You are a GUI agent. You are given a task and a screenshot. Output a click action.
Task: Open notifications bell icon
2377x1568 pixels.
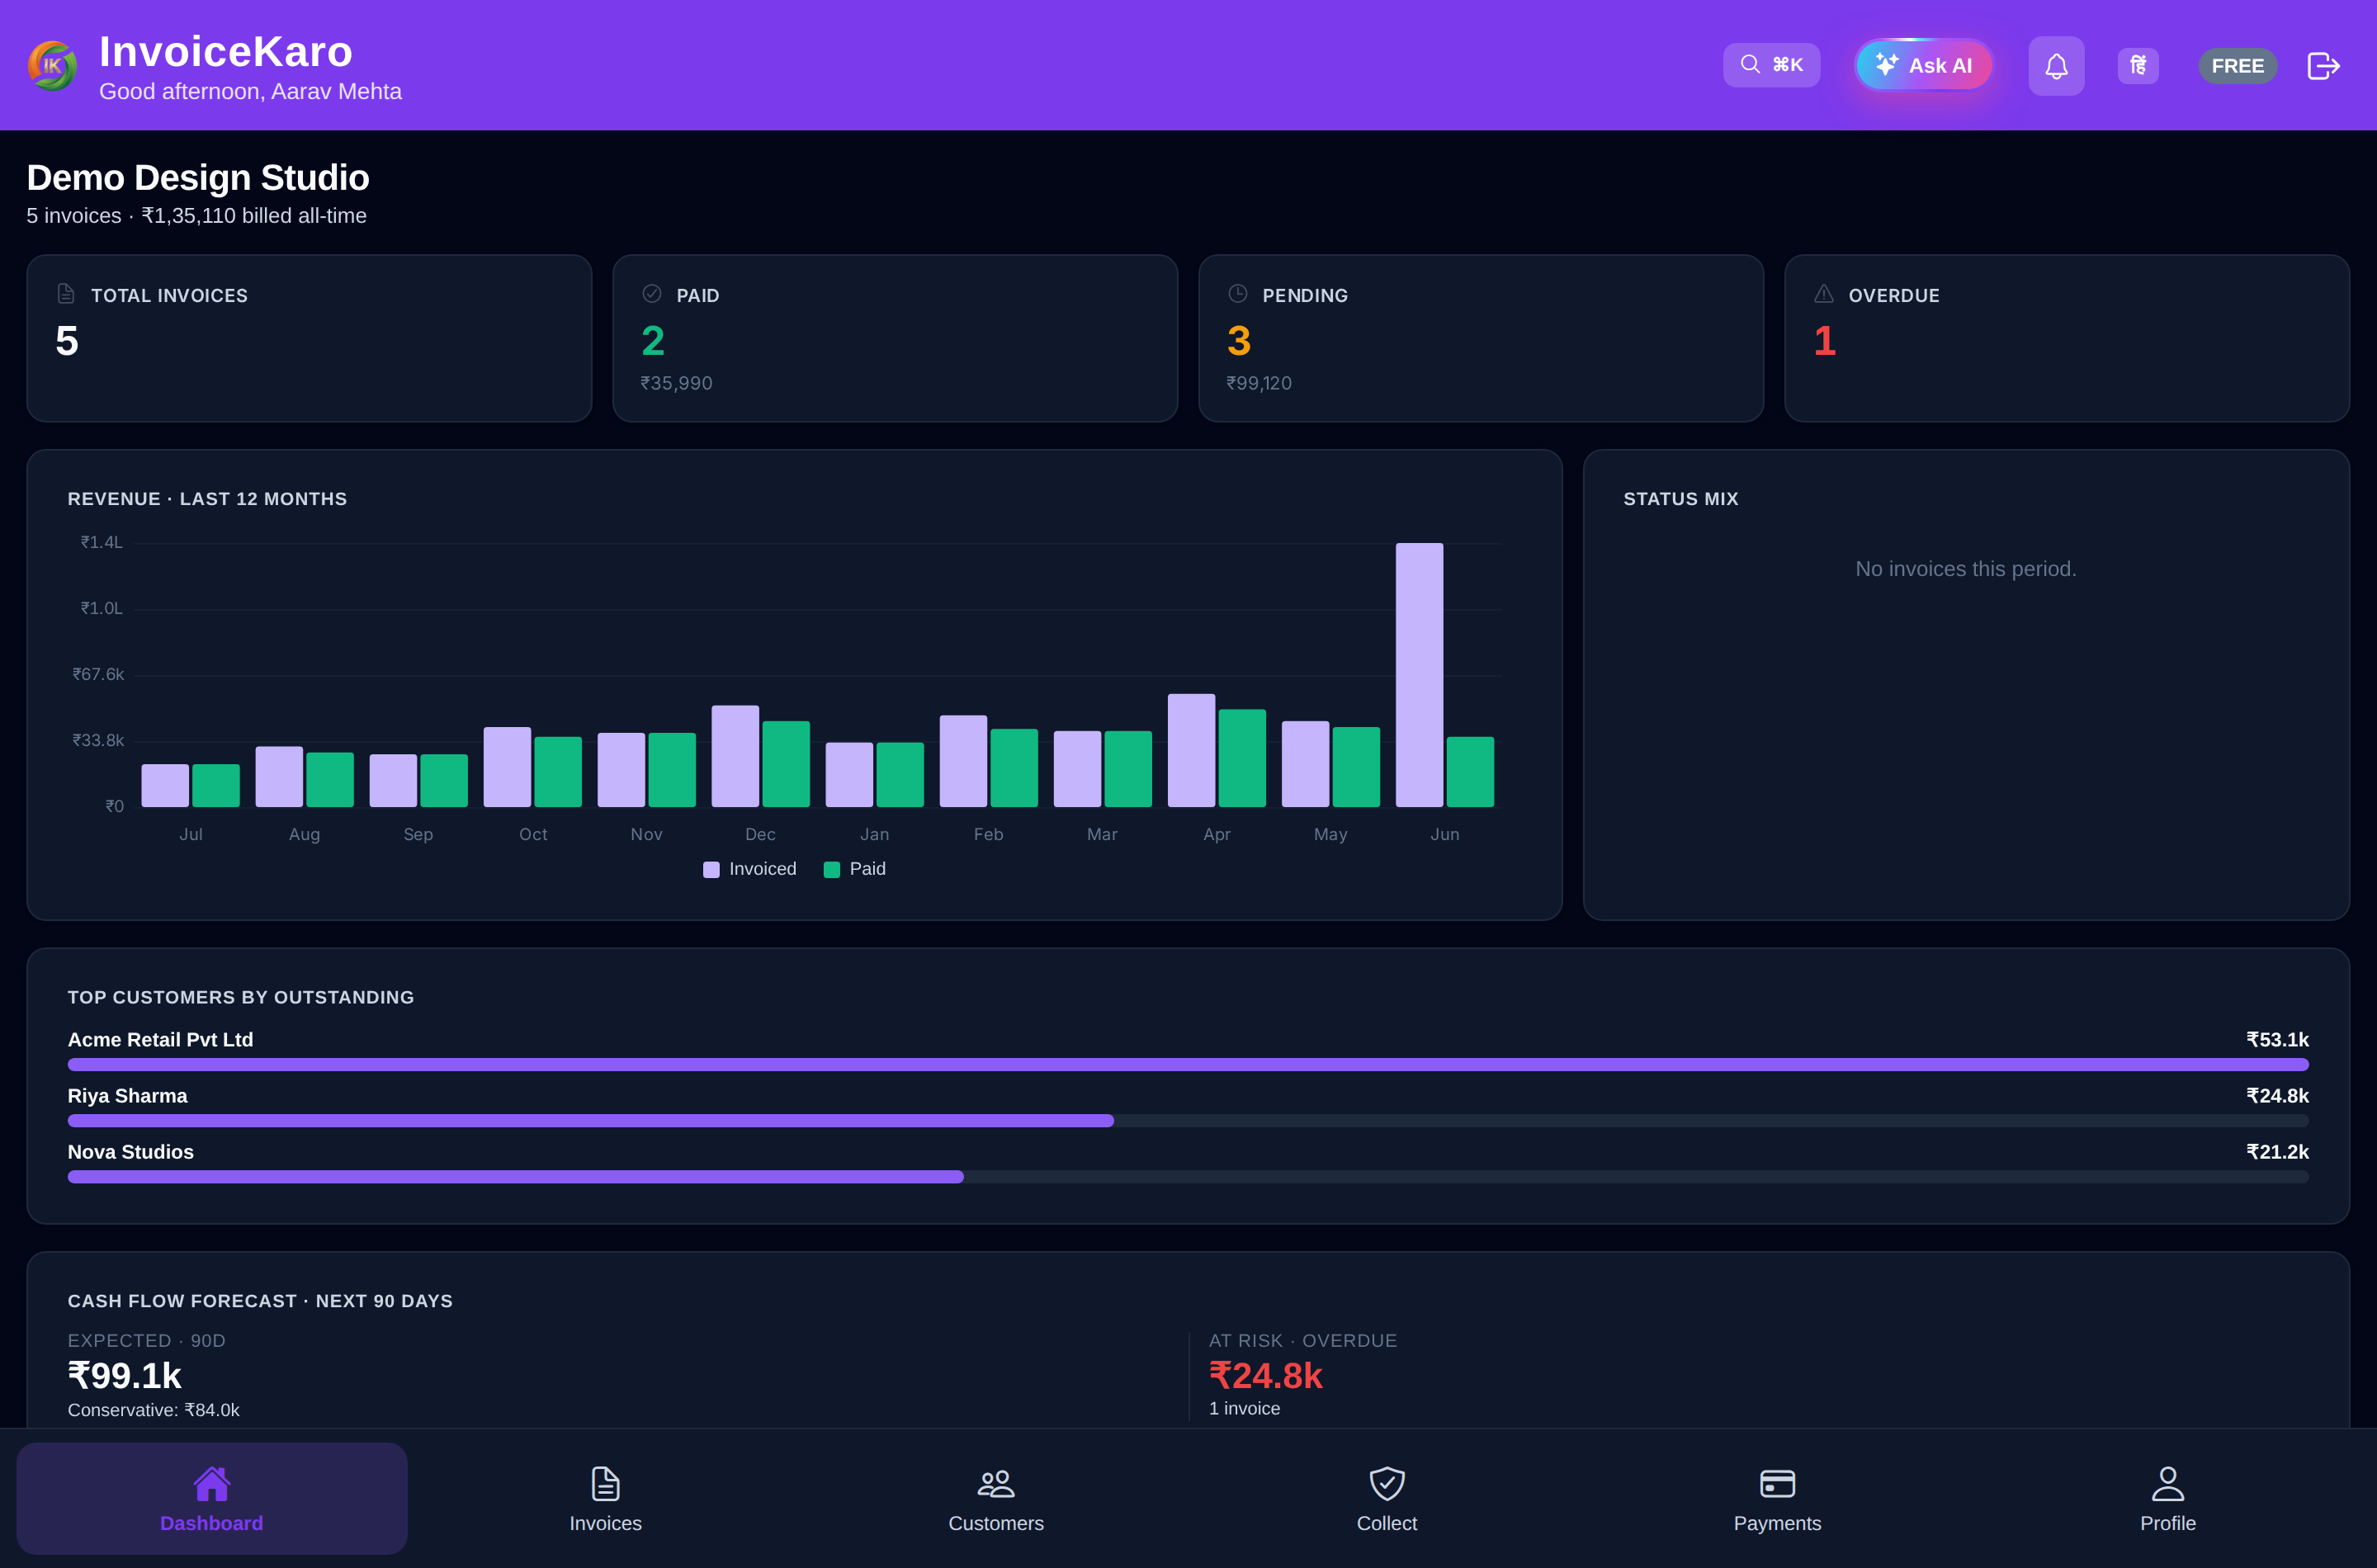(x=2056, y=66)
